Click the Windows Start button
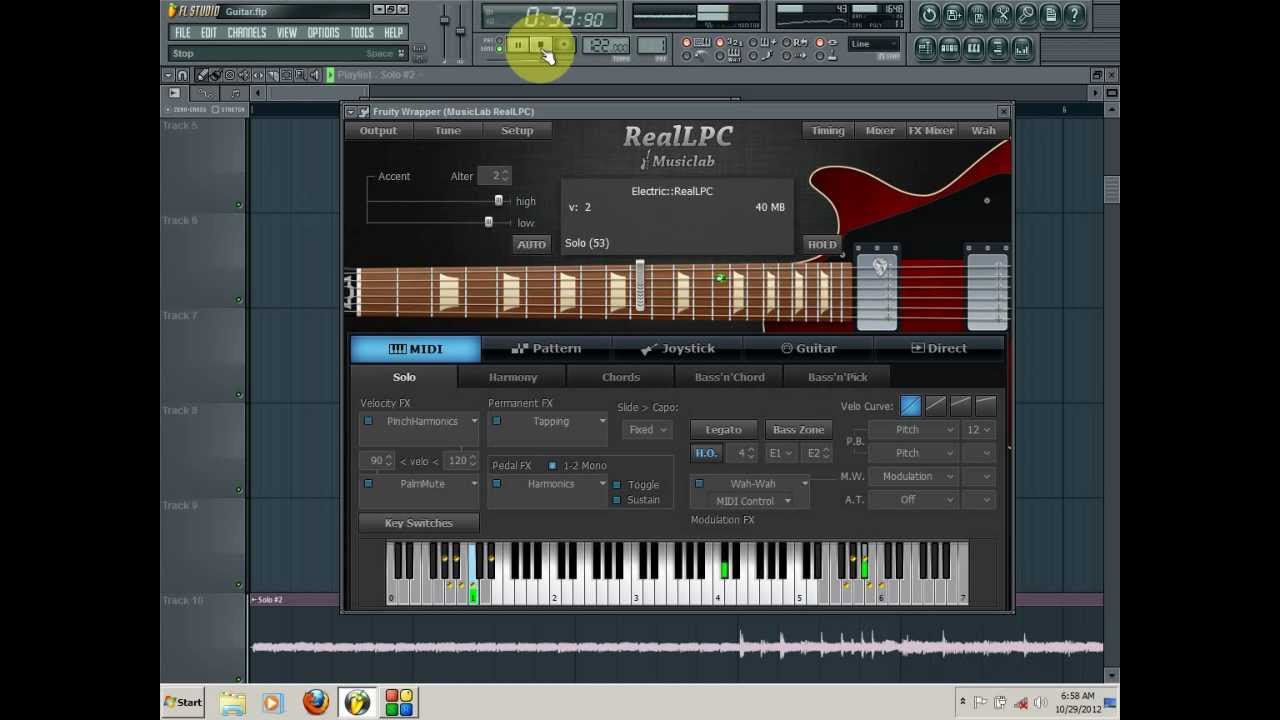1280x720 pixels. click(183, 702)
